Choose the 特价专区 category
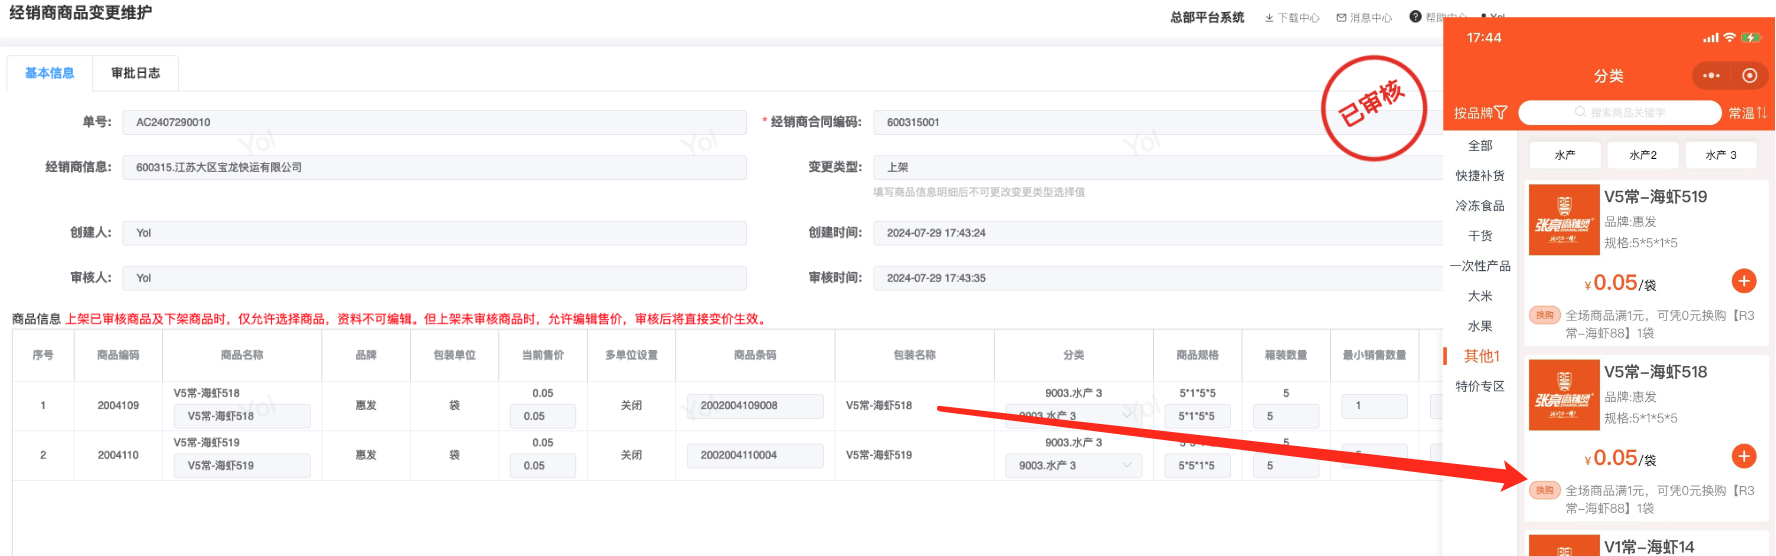Image resolution: width=1776 pixels, height=556 pixels. [1480, 386]
